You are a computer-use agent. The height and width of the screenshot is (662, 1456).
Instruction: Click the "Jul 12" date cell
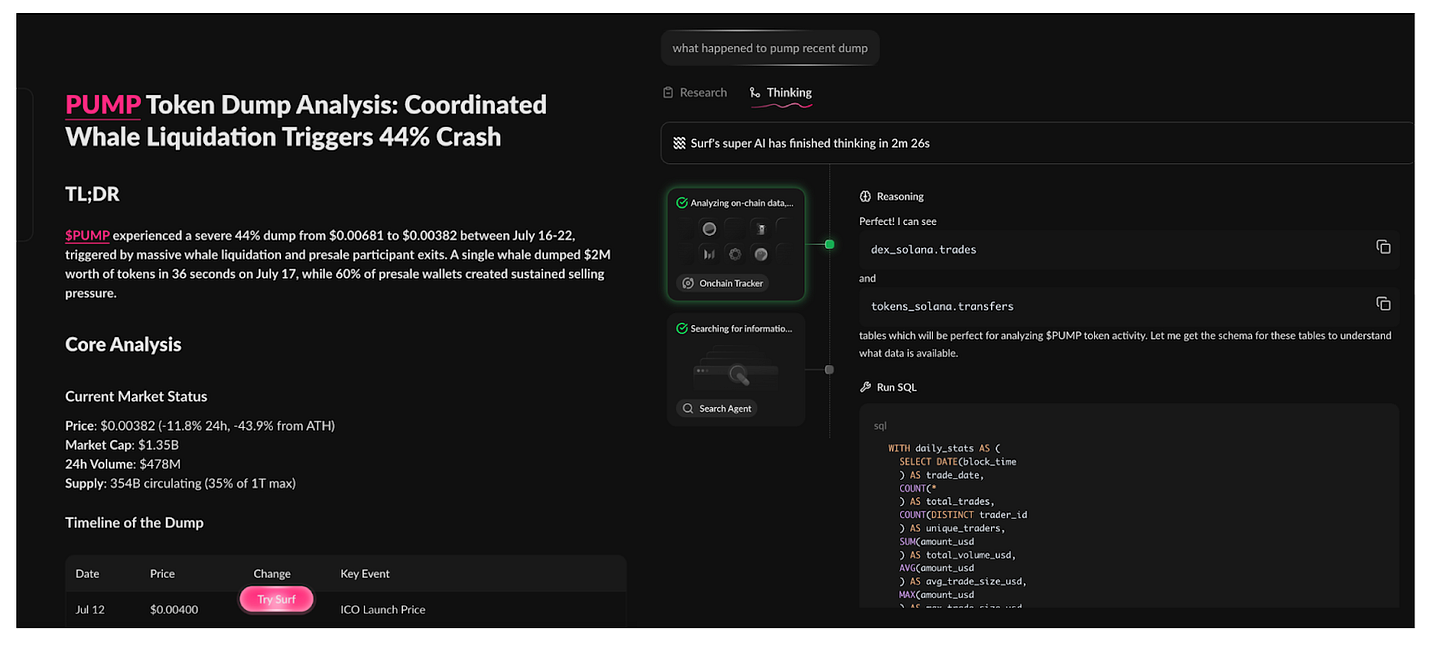[90, 610]
